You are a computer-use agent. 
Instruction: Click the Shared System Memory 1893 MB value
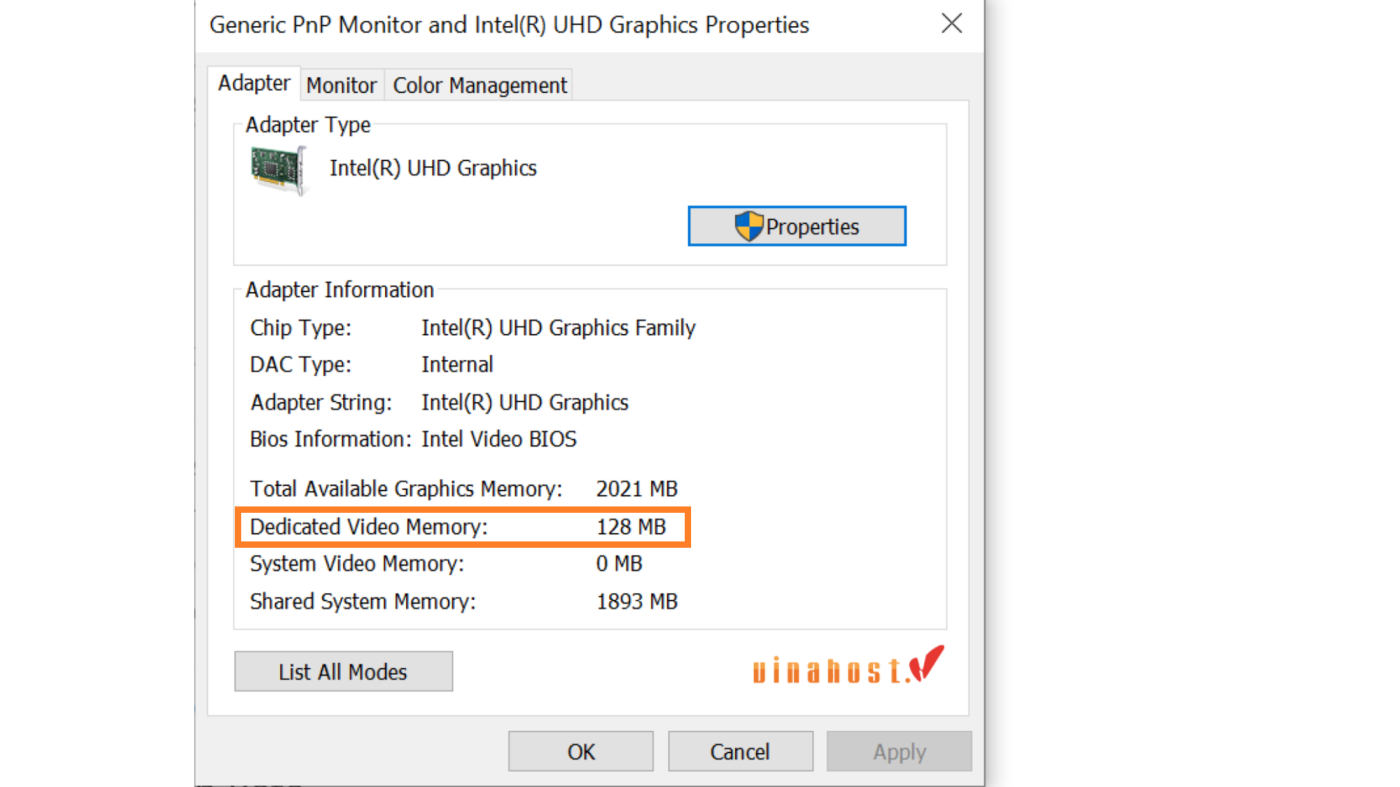click(x=637, y=602)
